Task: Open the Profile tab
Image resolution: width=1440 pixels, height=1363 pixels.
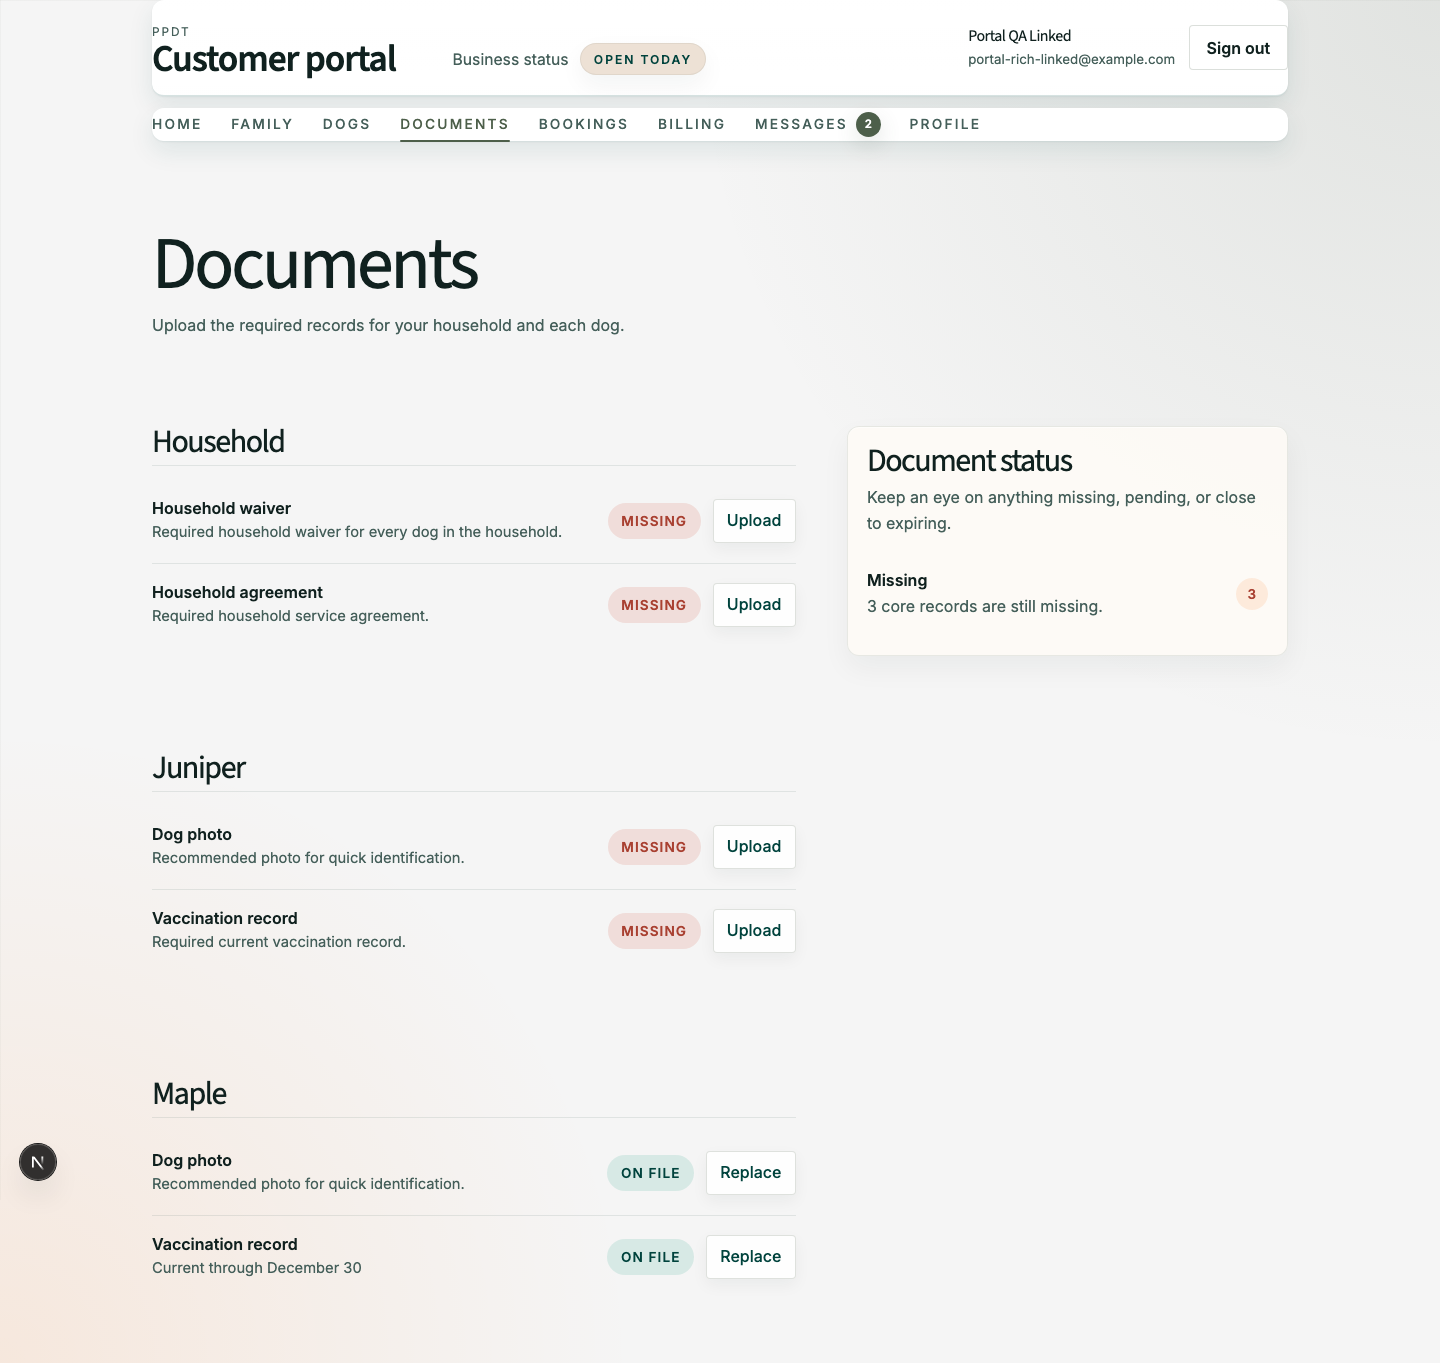Action: pyautogui.click(x=945, y=124)
